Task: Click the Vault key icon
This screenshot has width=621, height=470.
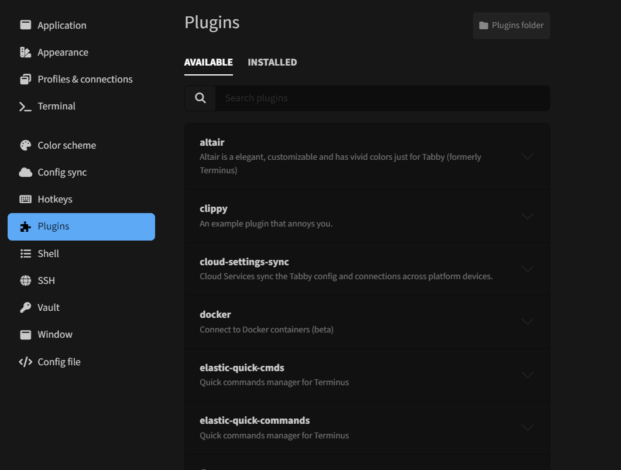Action: (25, 307)
